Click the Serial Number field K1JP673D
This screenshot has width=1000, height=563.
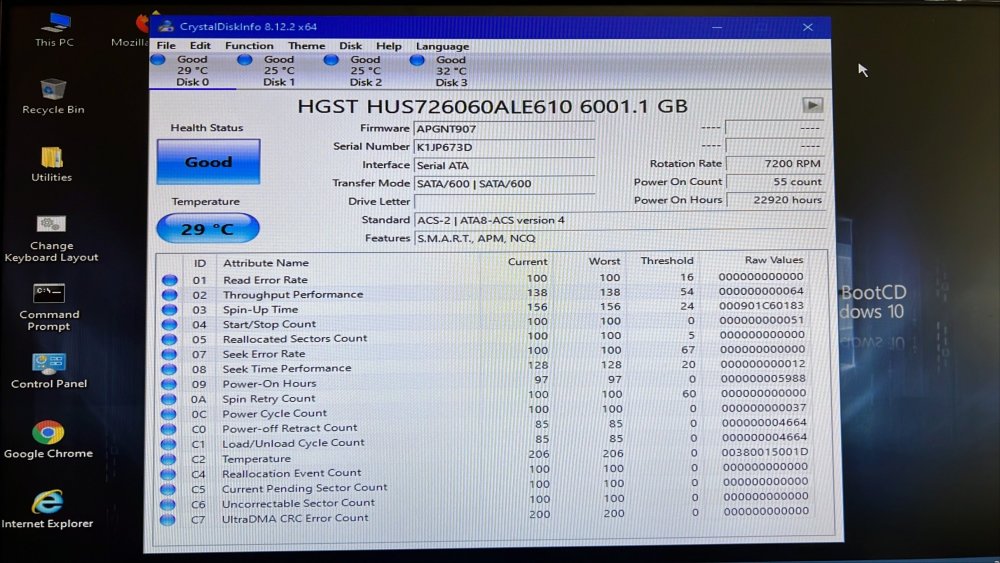coord(504,147)
